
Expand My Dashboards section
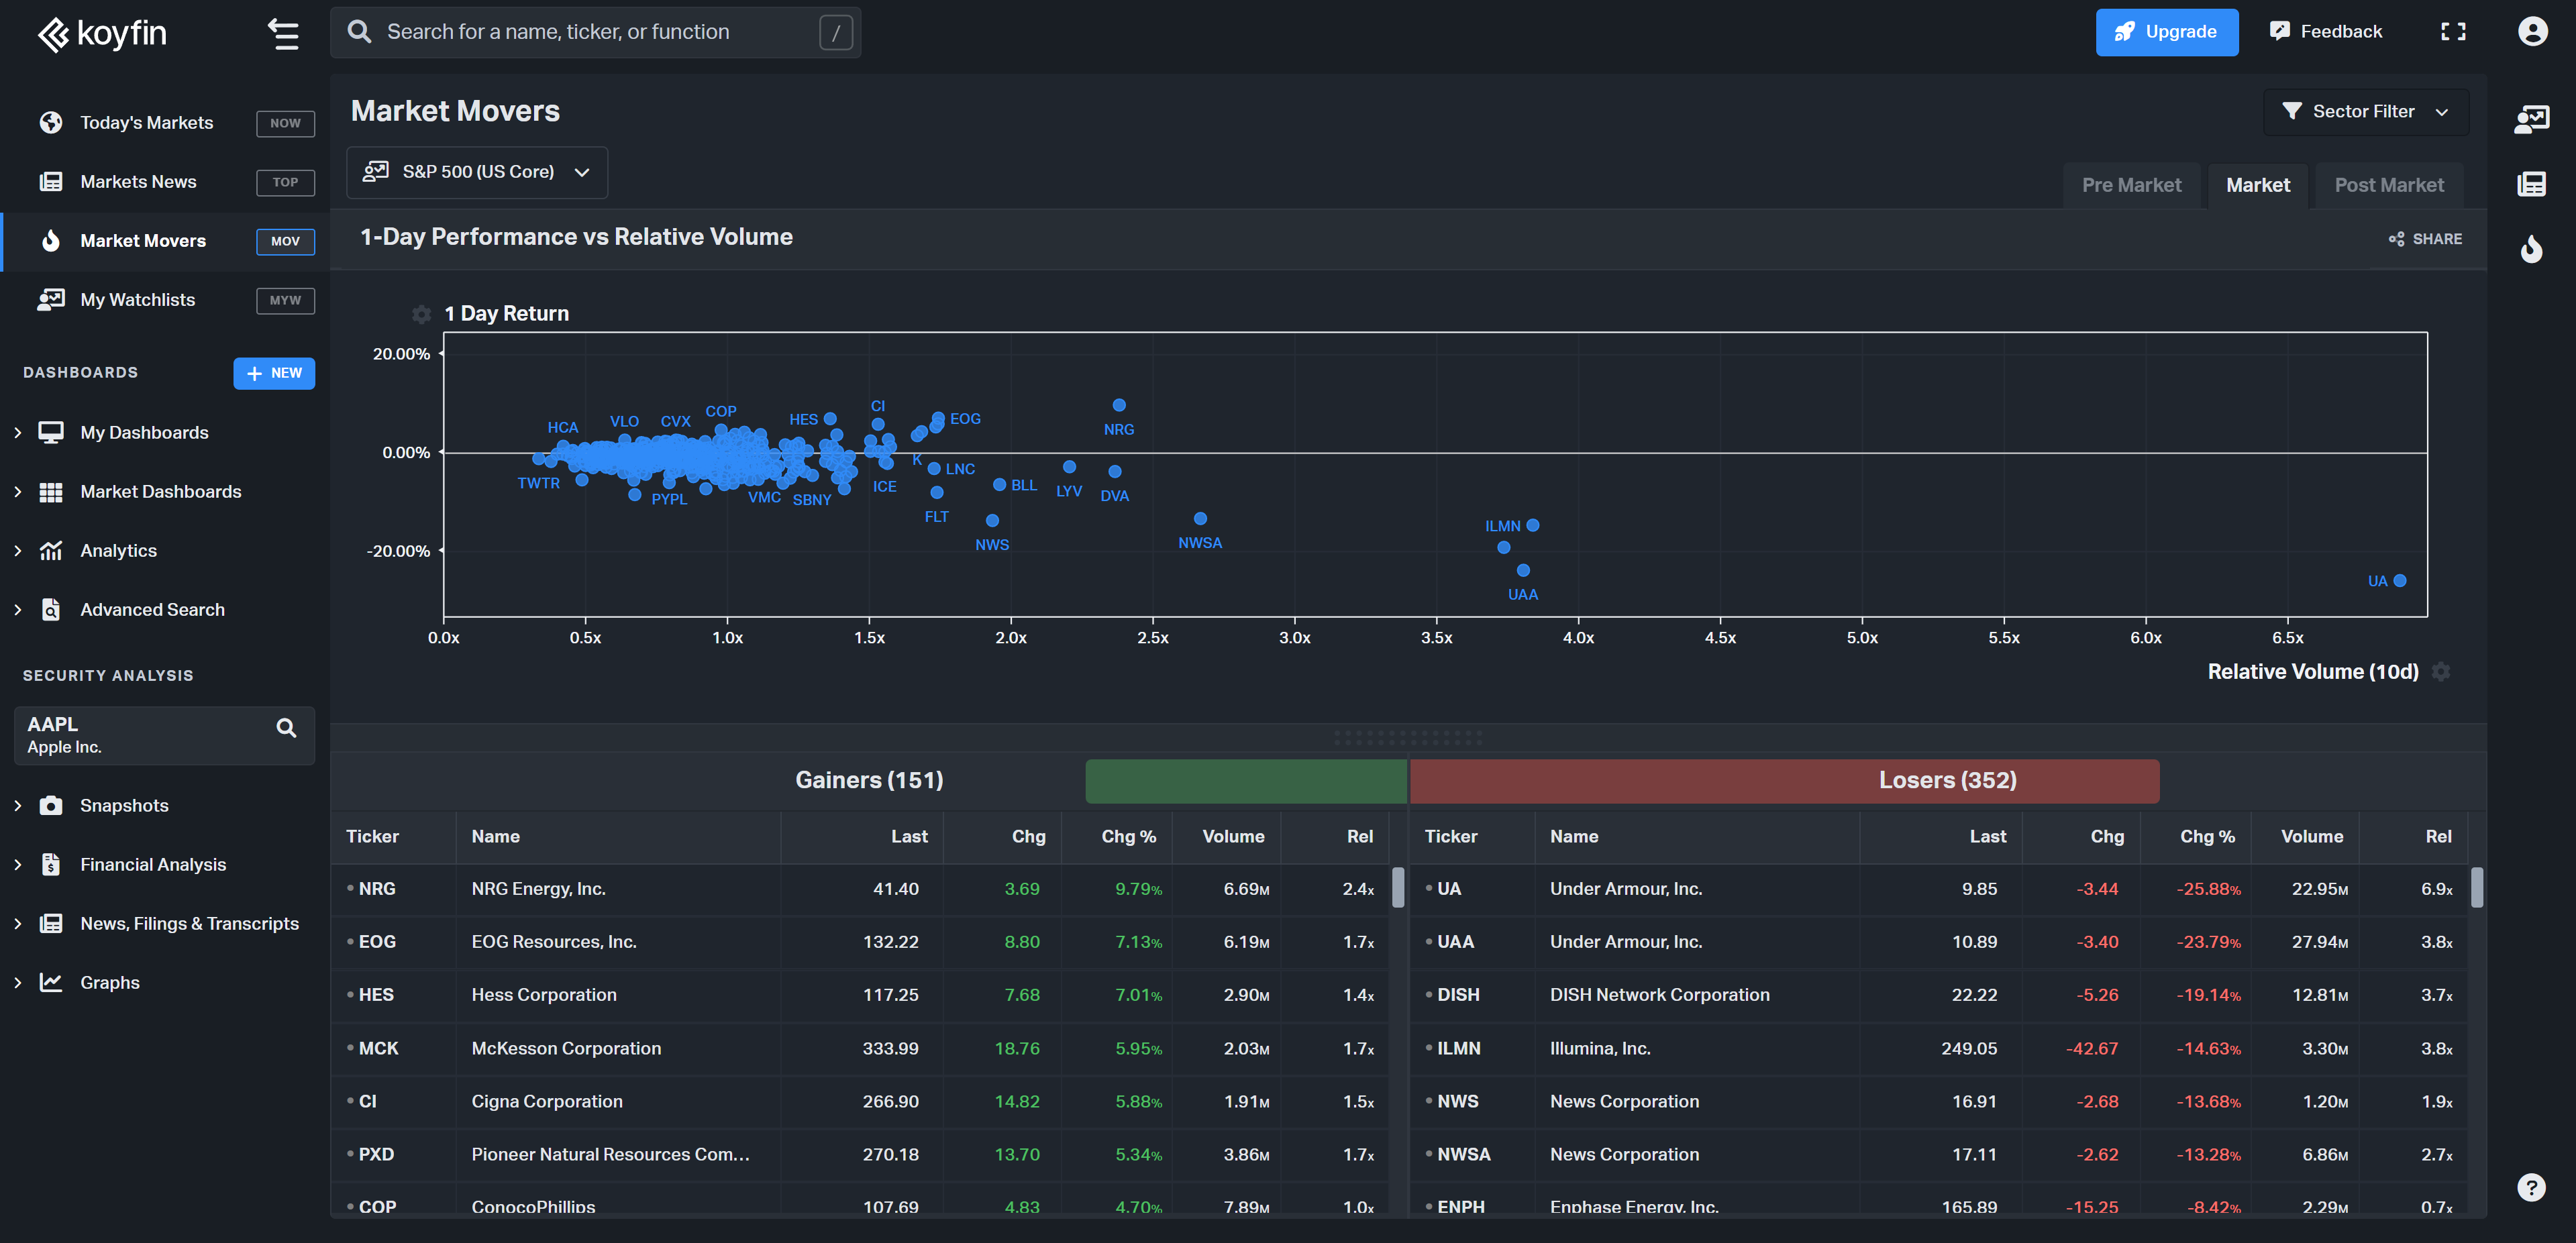(18, 433)
